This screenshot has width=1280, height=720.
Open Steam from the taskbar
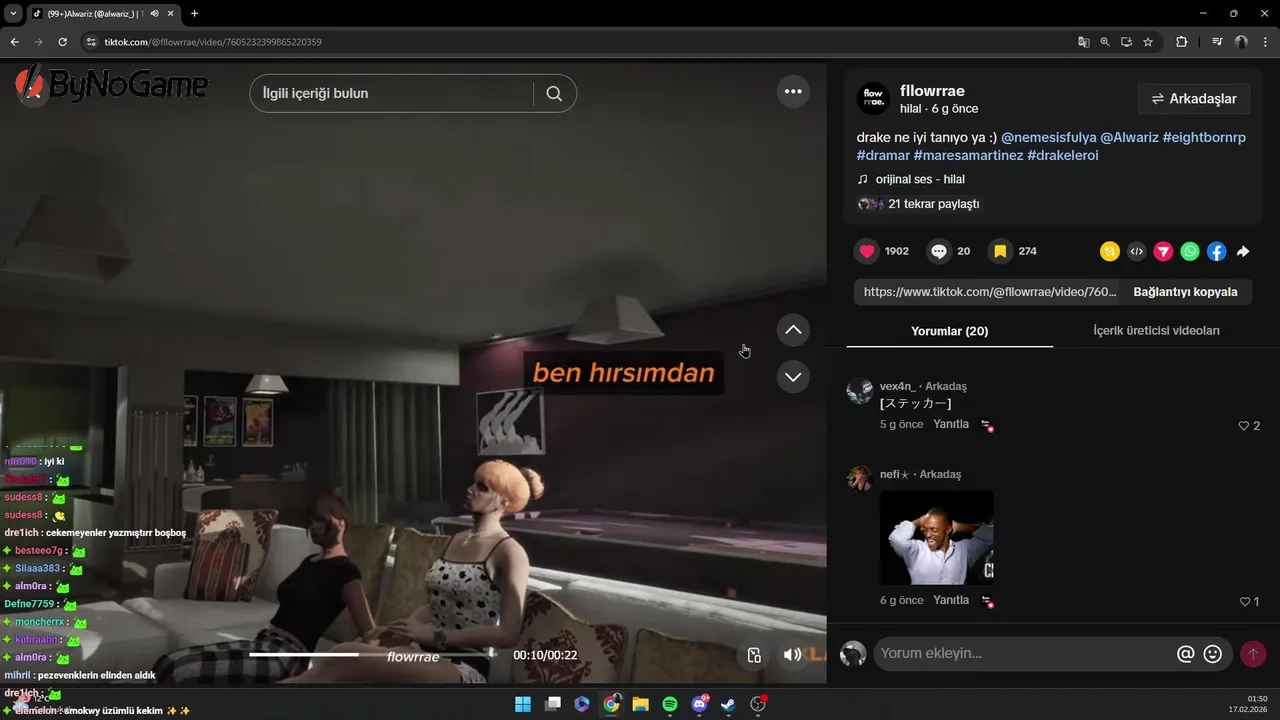[x=728, y=704]
